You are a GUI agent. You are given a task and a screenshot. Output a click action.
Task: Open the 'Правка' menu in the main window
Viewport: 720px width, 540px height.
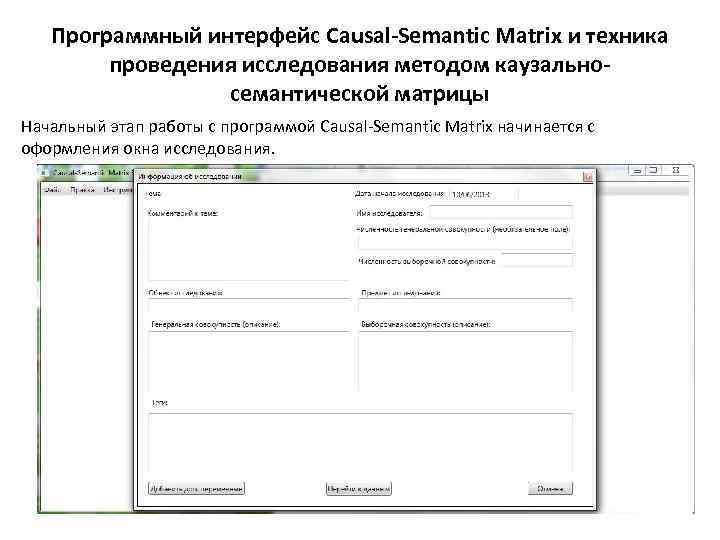pos(82,190)
